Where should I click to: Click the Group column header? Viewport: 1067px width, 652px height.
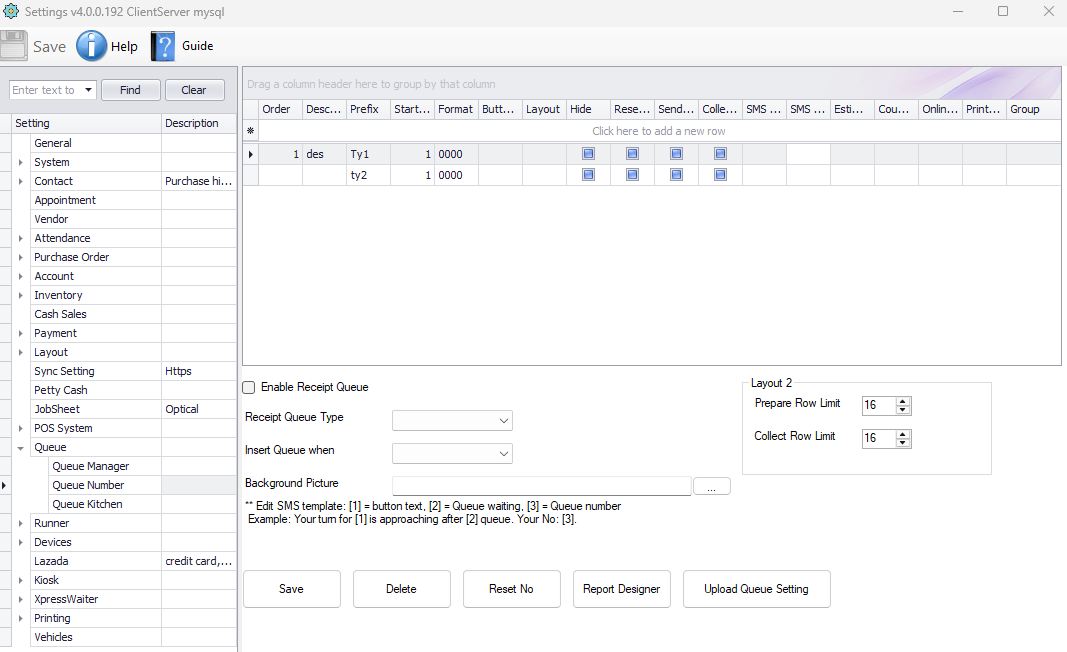(1033, 109)
